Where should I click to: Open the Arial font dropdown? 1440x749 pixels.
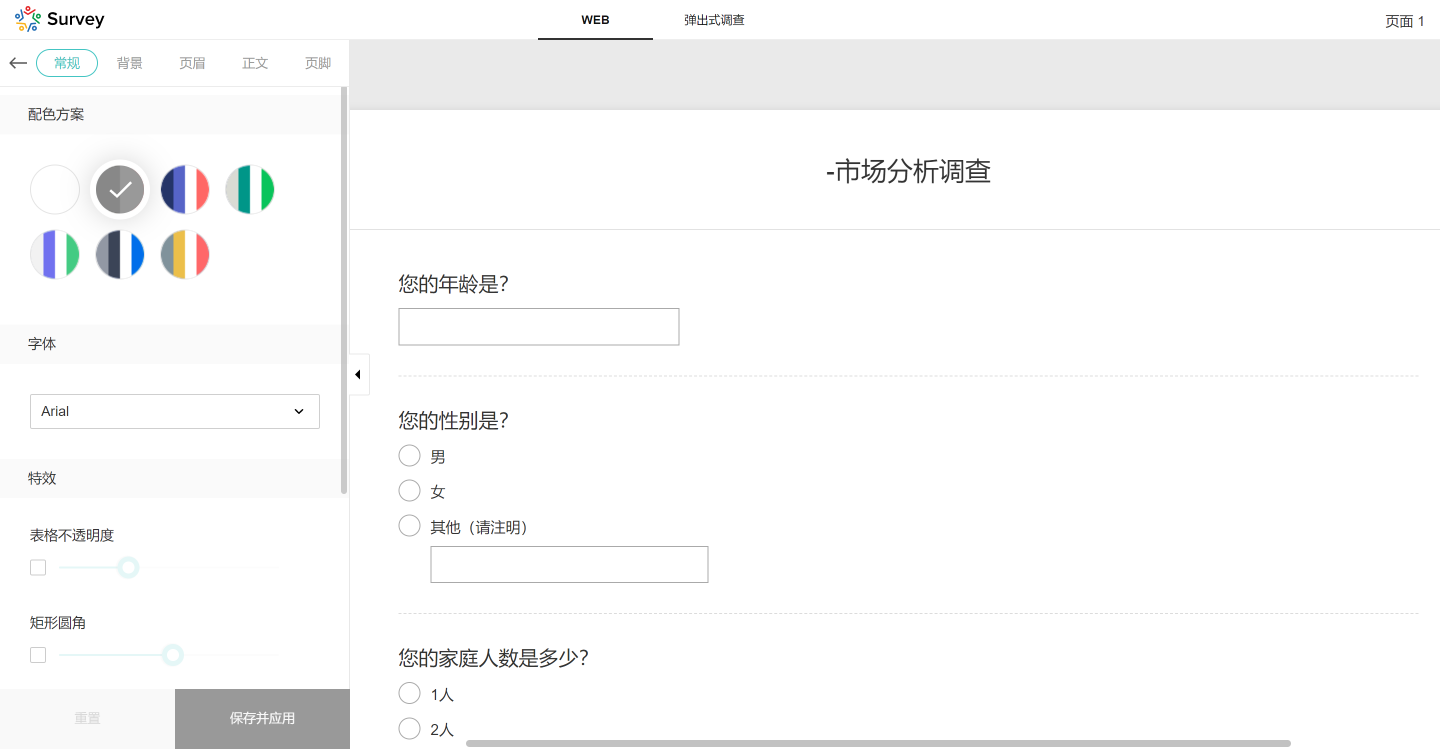(175, 412)
